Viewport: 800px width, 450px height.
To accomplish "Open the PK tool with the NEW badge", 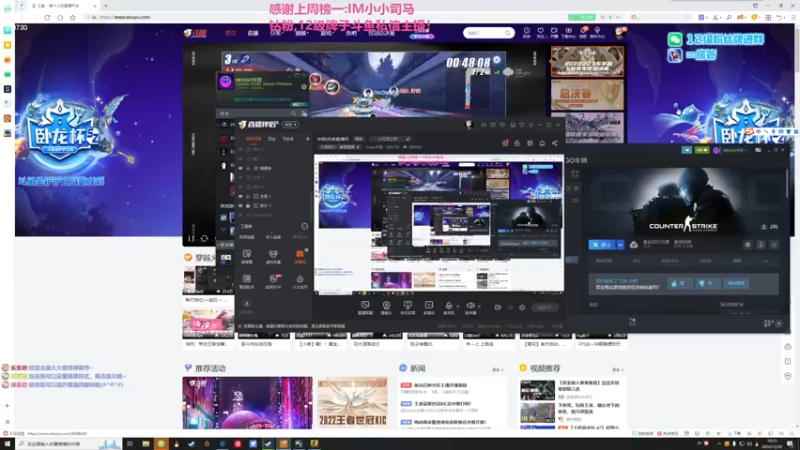I will click(273, 280).
